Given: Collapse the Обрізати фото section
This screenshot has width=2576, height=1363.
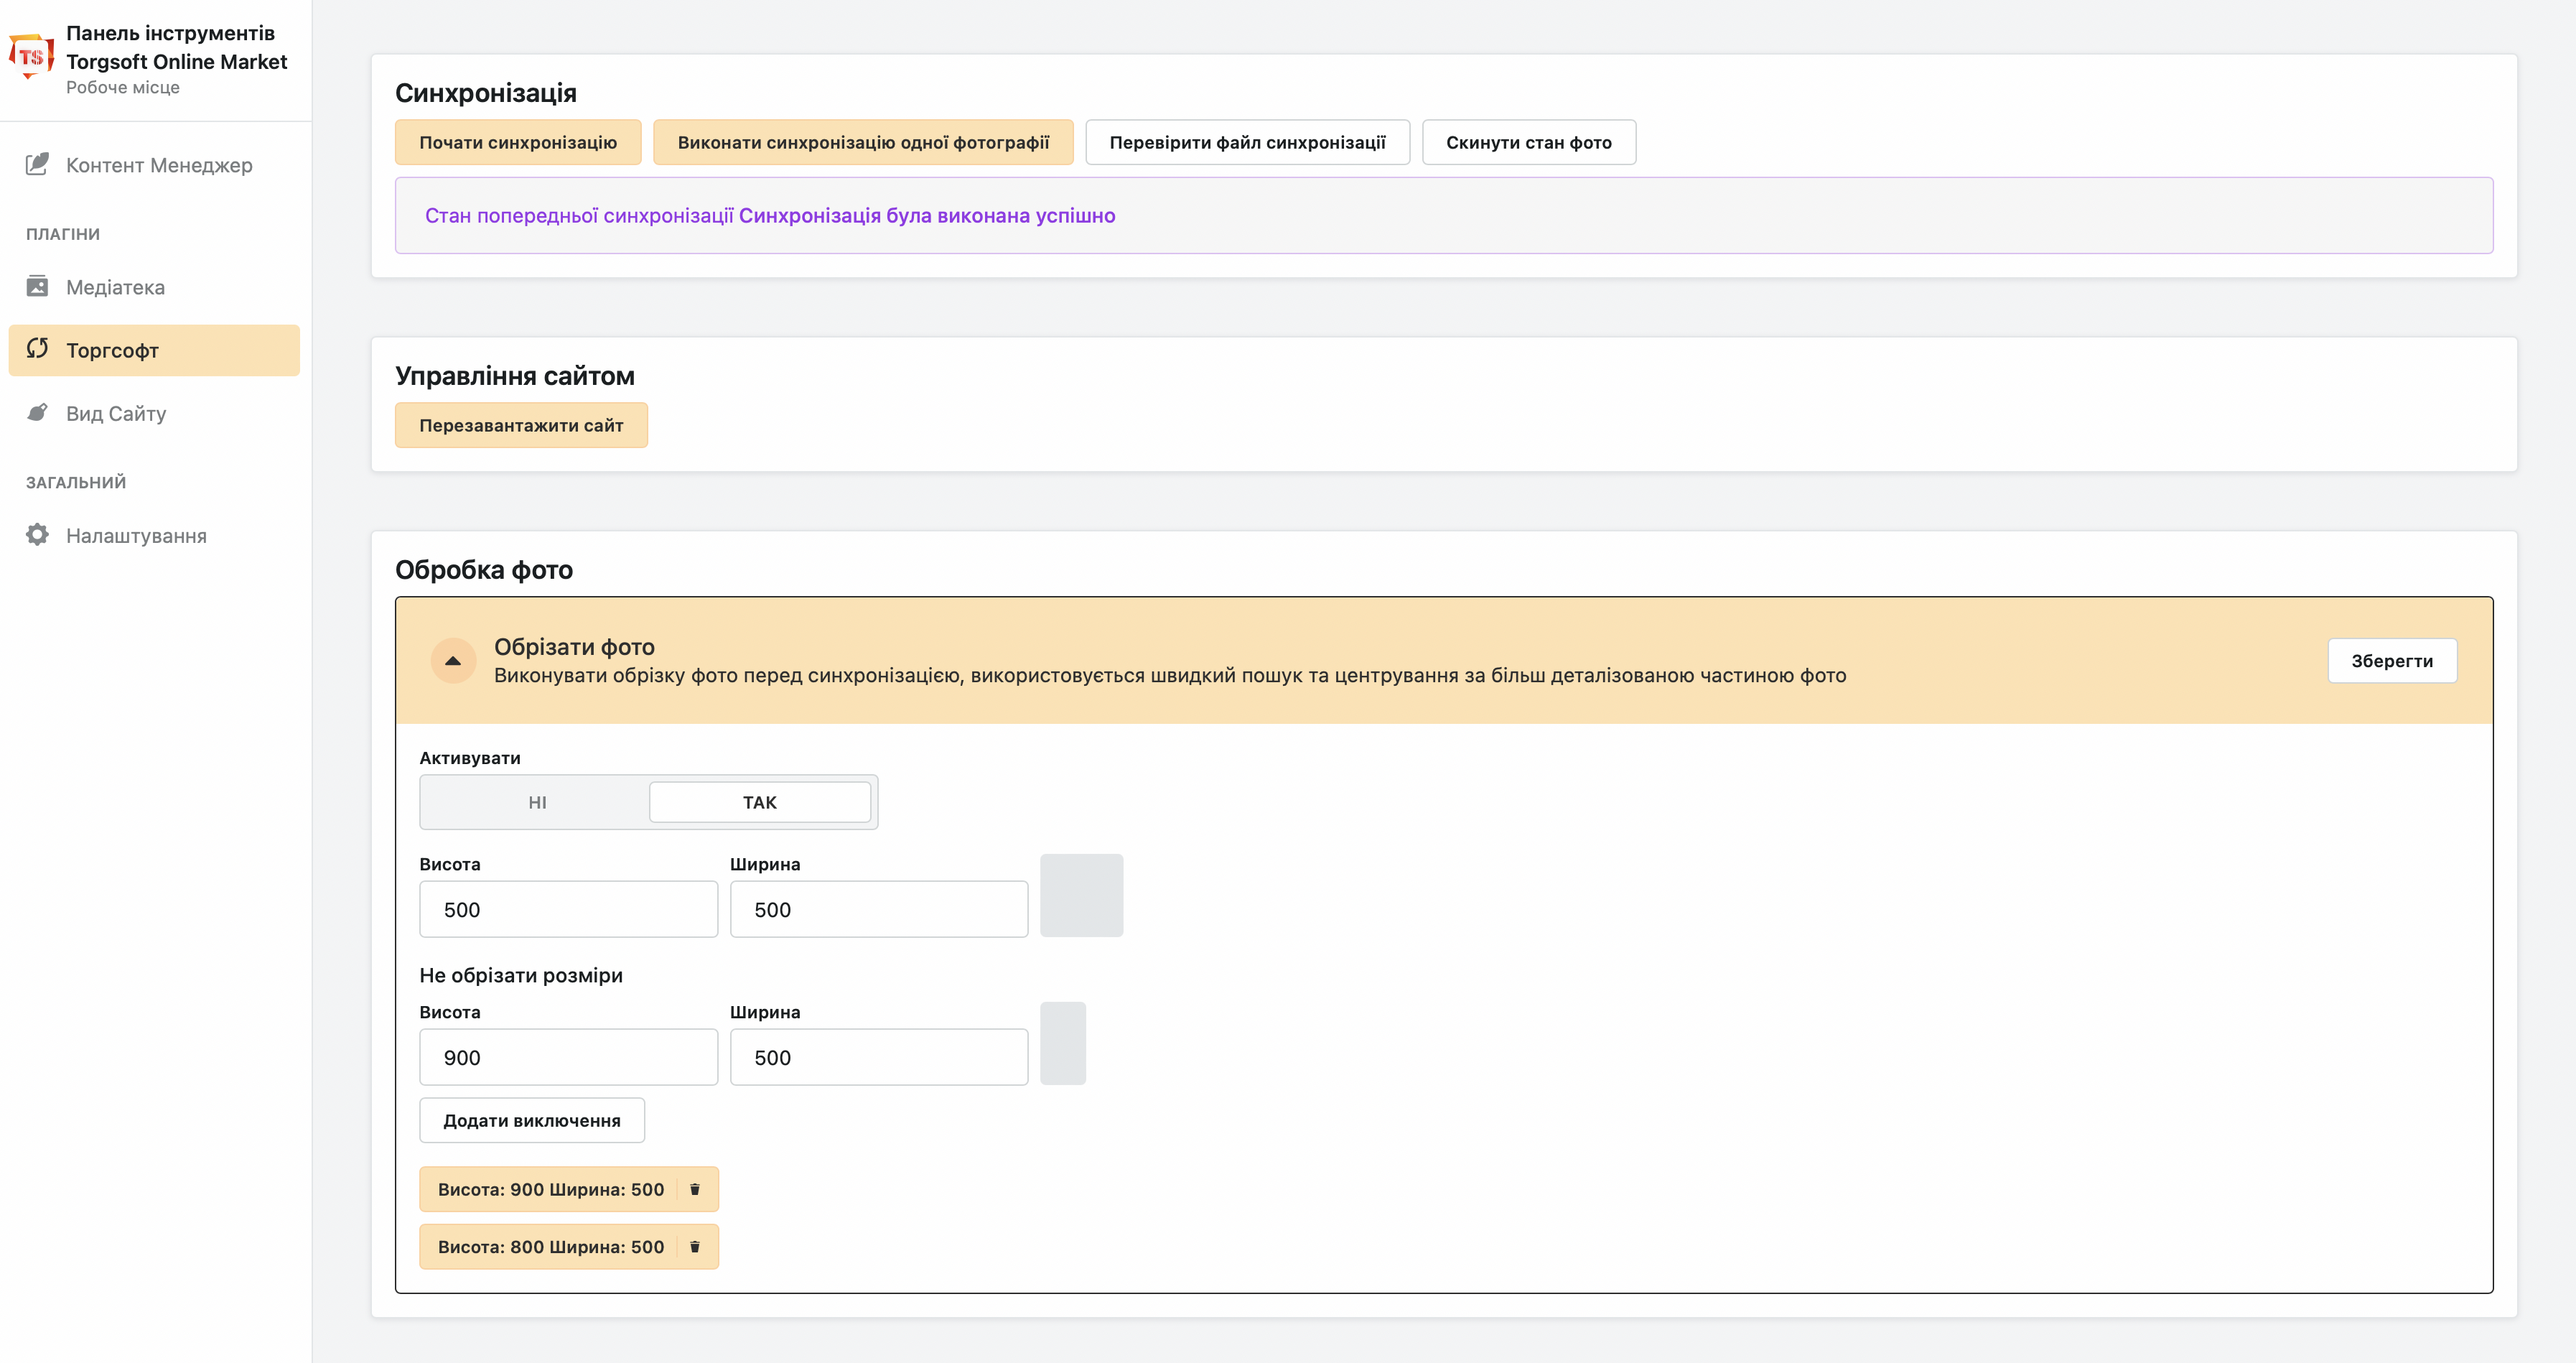Looking at the screenshot, I should (453, 661).
